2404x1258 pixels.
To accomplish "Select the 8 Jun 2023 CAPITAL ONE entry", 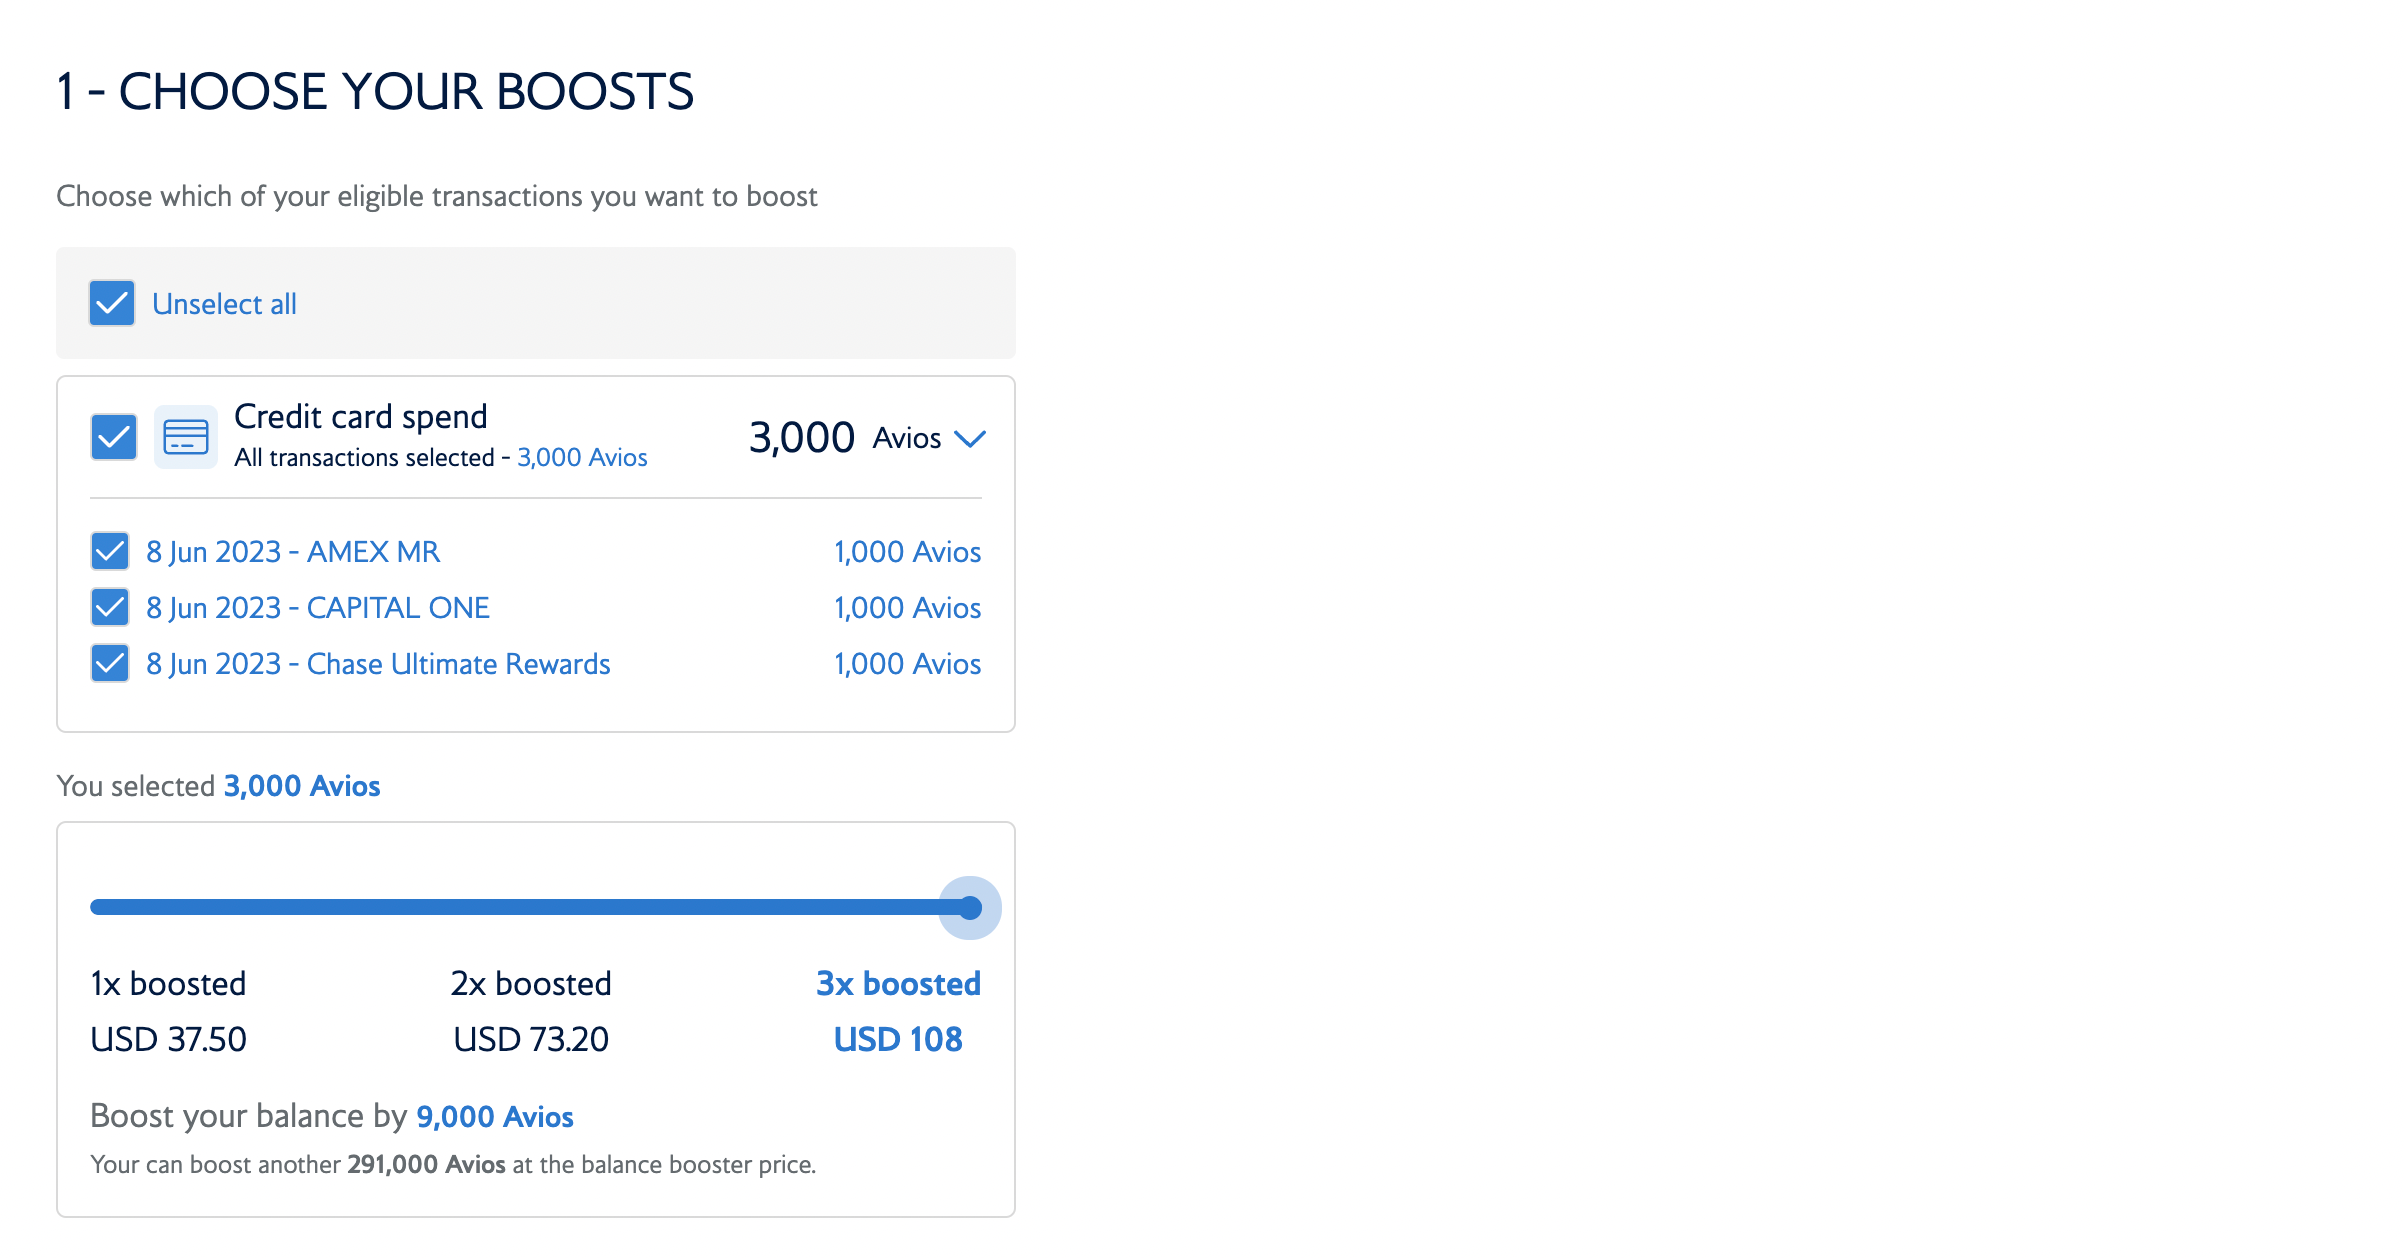I will pyautogui.click(x=318, y=608).
